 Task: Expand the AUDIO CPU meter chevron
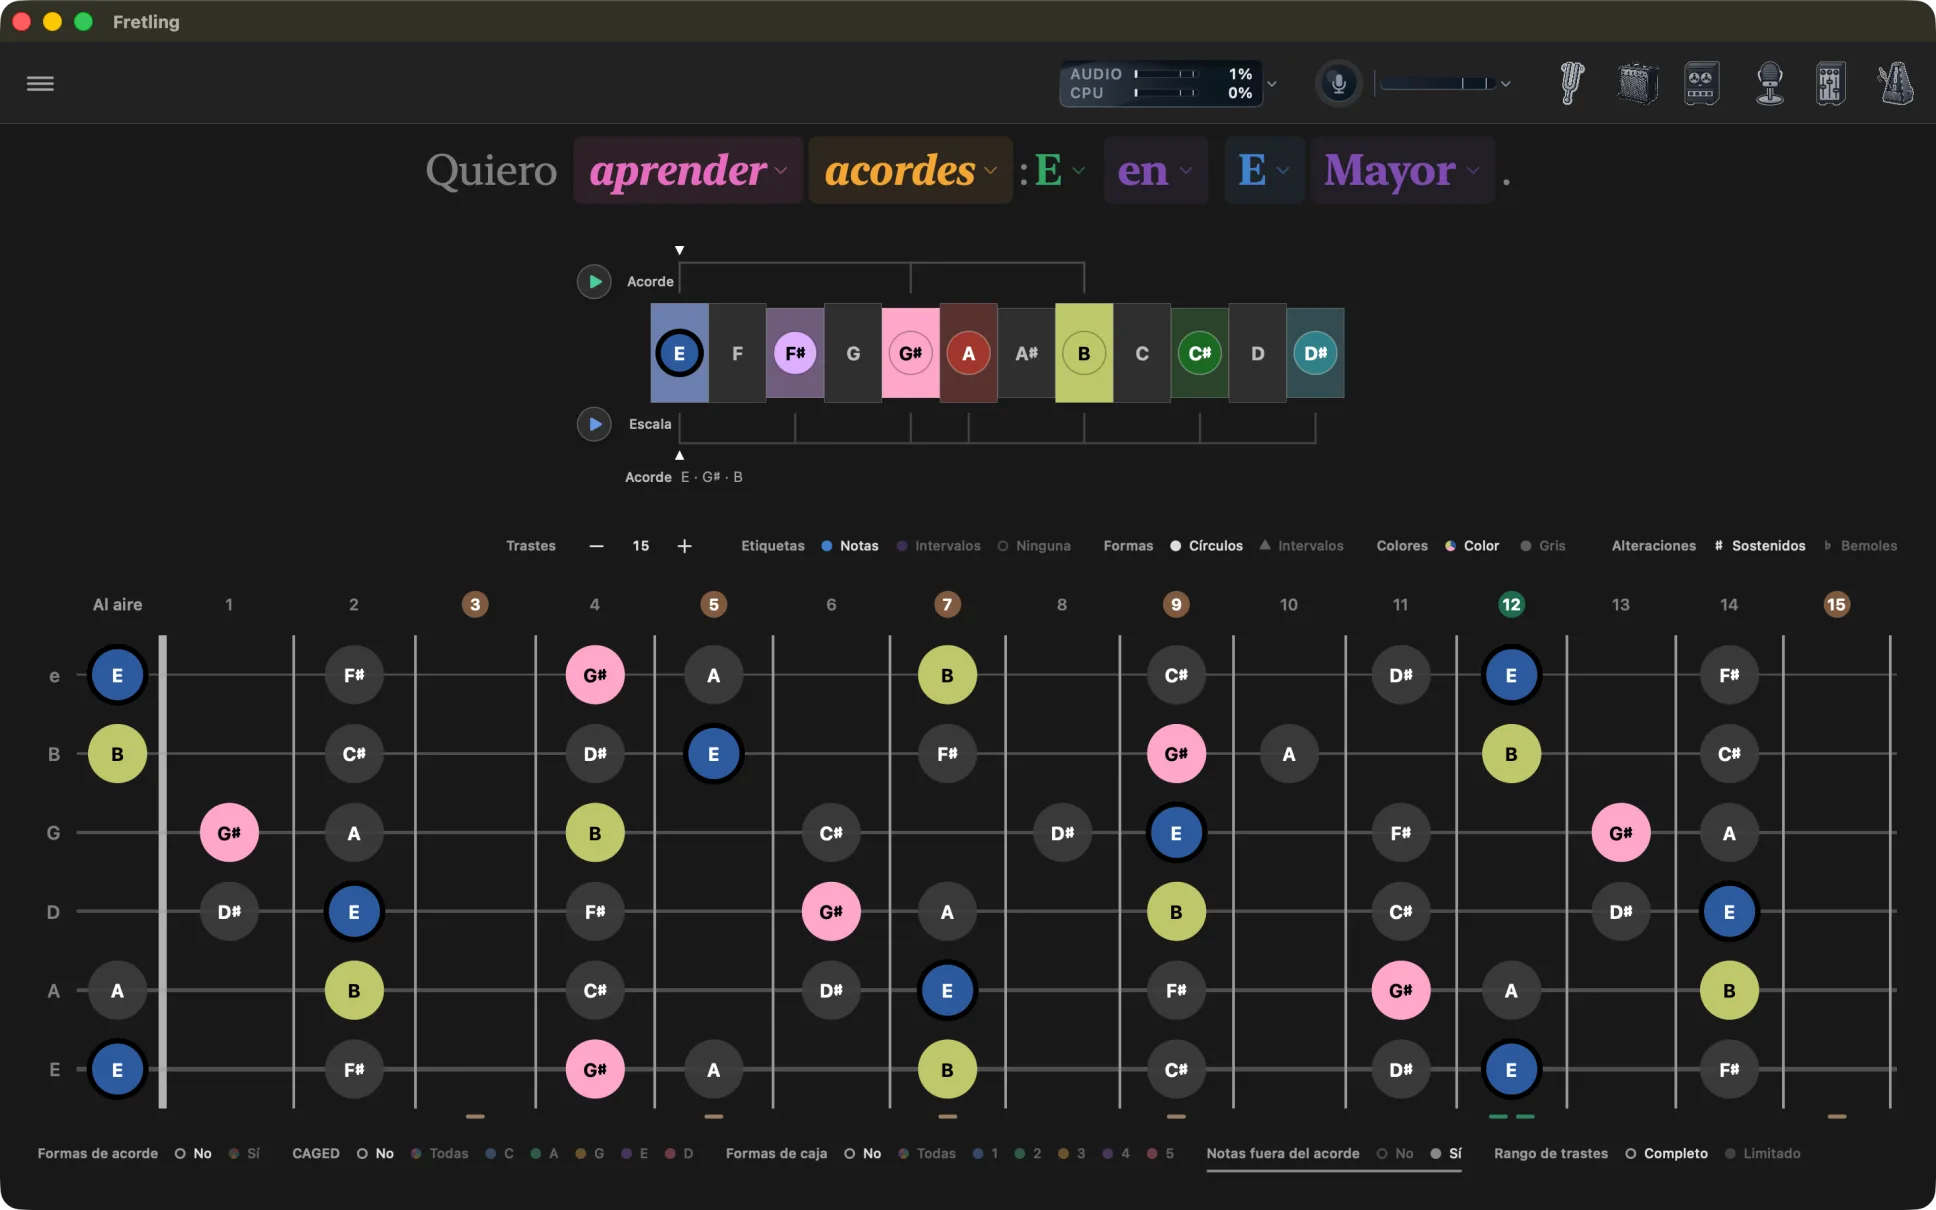point(1272,84)
